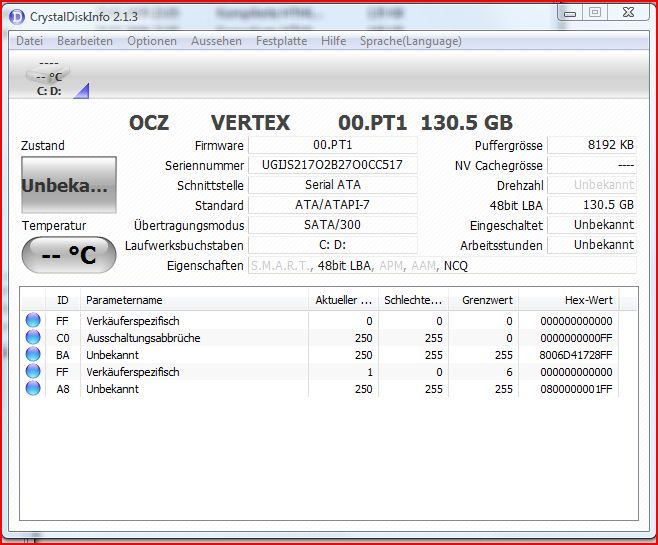Click the Standard field showing ATA/ATAPI-7
This screenshot has height=545, width=658.
click(x=333, y=205)
